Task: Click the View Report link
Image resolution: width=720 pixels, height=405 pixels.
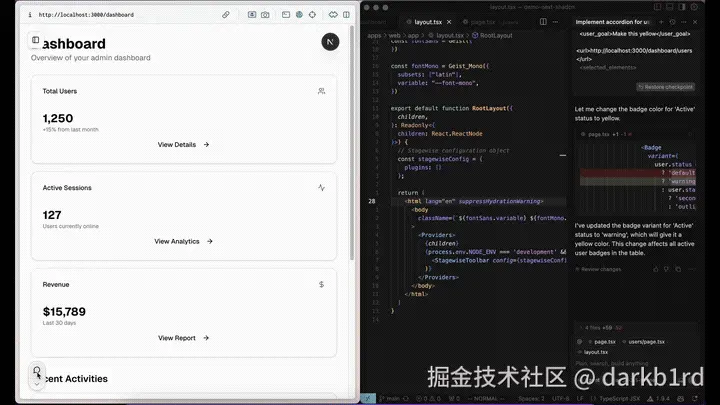Action: tap(183, 338)
